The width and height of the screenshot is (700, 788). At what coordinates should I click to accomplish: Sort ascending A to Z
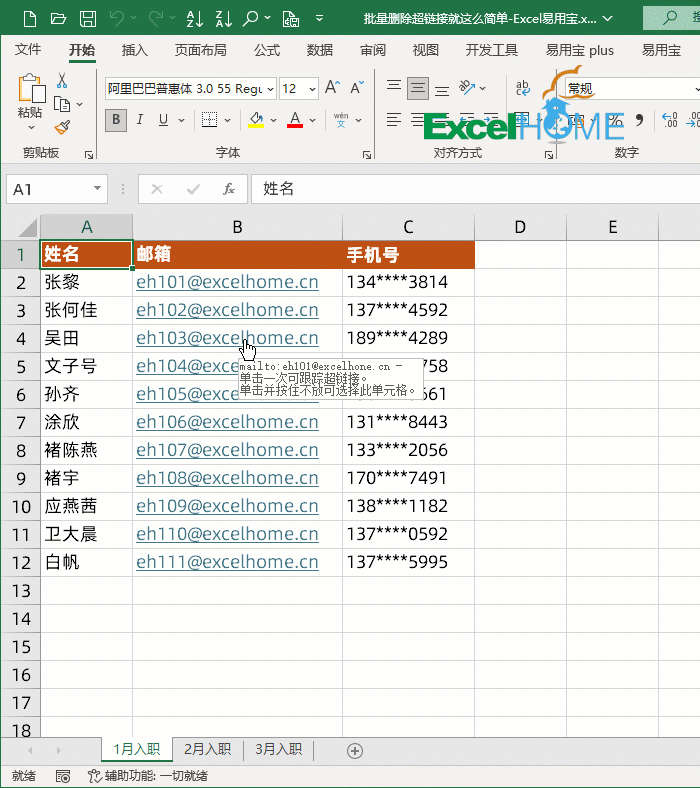pyautogui.click(x=194, y=19)
